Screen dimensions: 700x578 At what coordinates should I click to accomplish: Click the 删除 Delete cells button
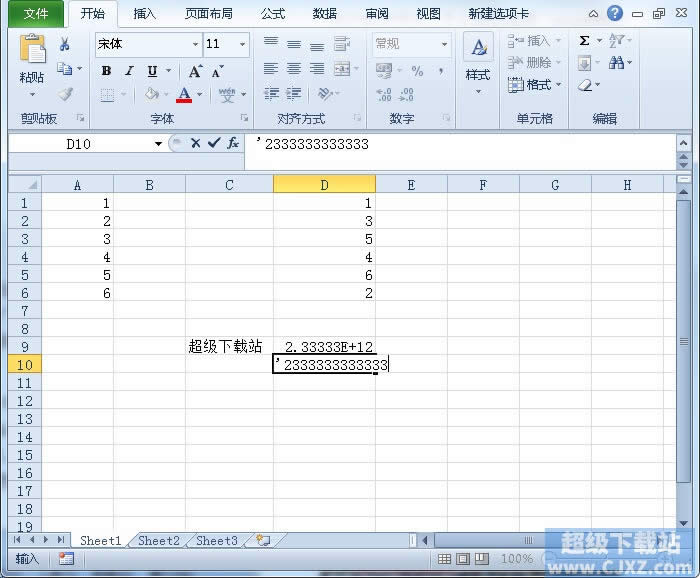(x=534, y=62)
